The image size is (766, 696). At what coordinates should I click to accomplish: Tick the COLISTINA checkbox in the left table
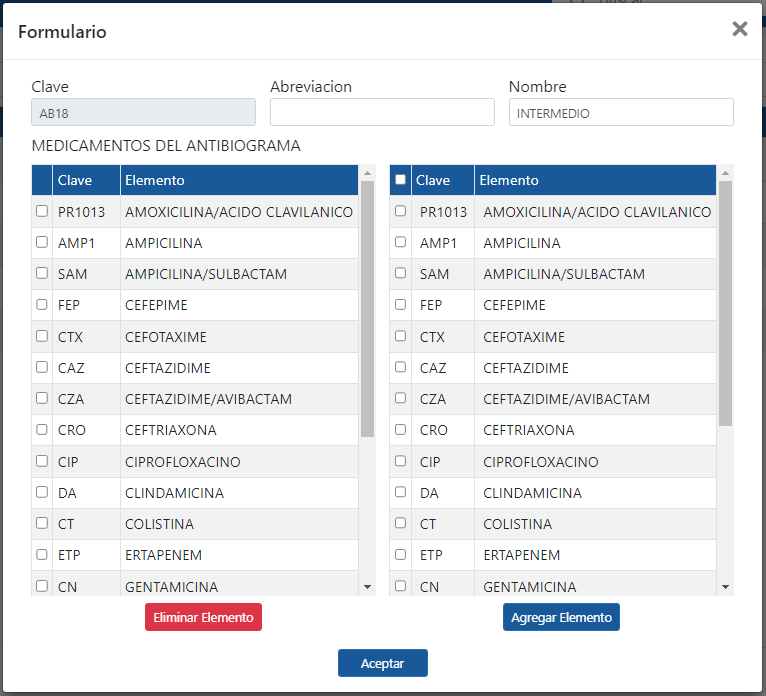(42, 523)
